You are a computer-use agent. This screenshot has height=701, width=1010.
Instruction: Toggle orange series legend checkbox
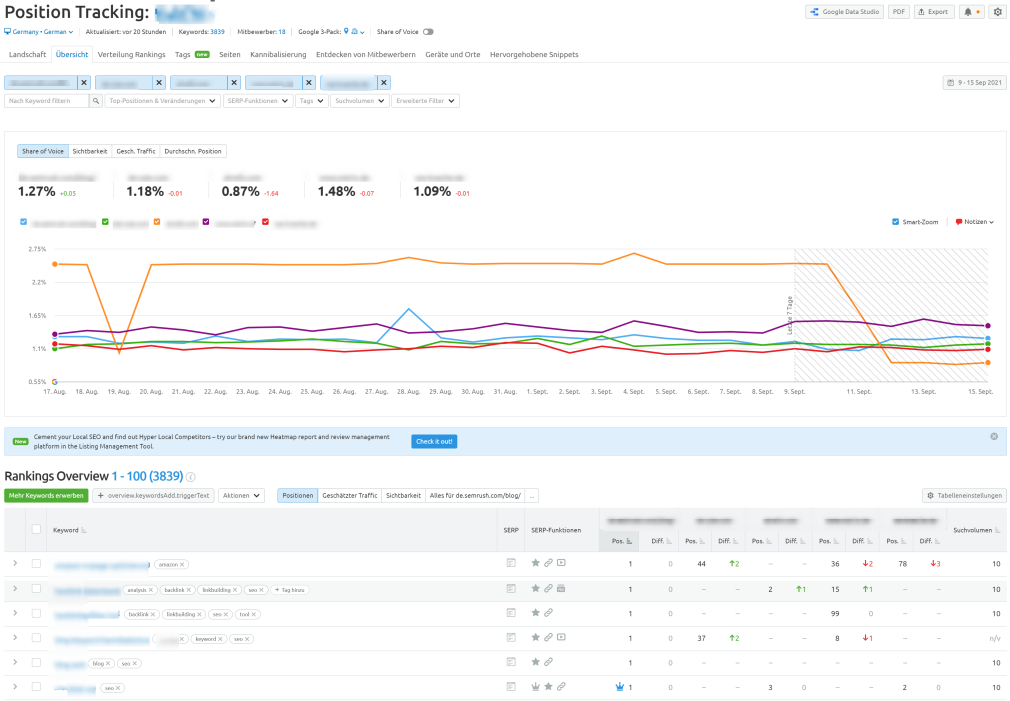pos(157,222)
